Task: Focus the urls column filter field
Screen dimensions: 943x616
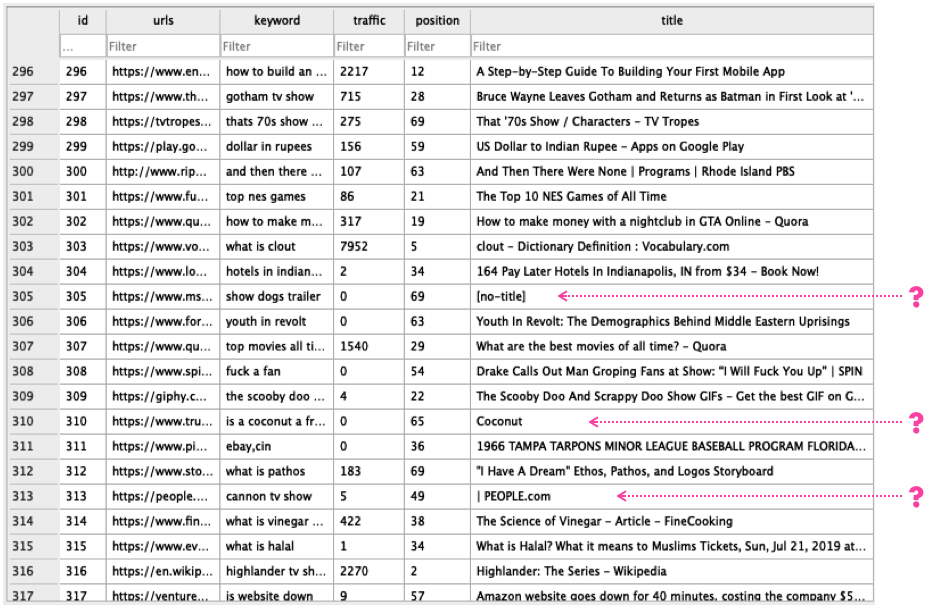Action: pyautogui.click(x=162, y=46)
